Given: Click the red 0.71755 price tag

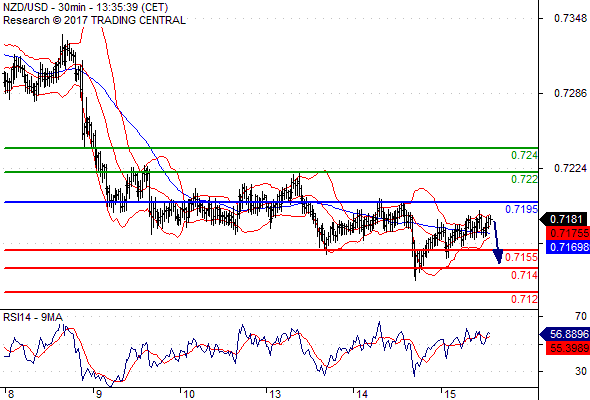Looking at the screenshot, I should (x=567, y=233).
